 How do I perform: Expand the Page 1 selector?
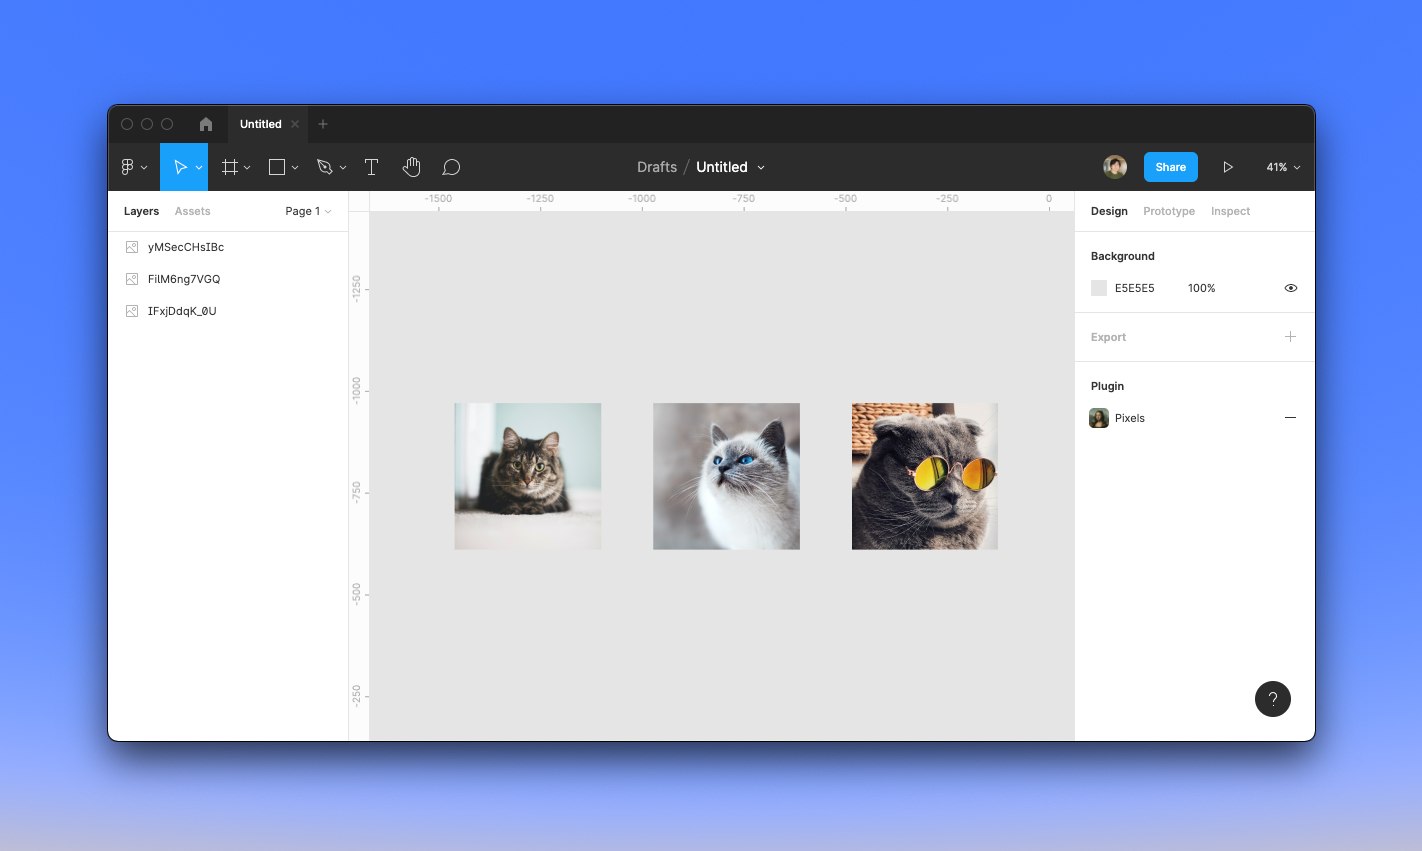(x=308, y=211)
